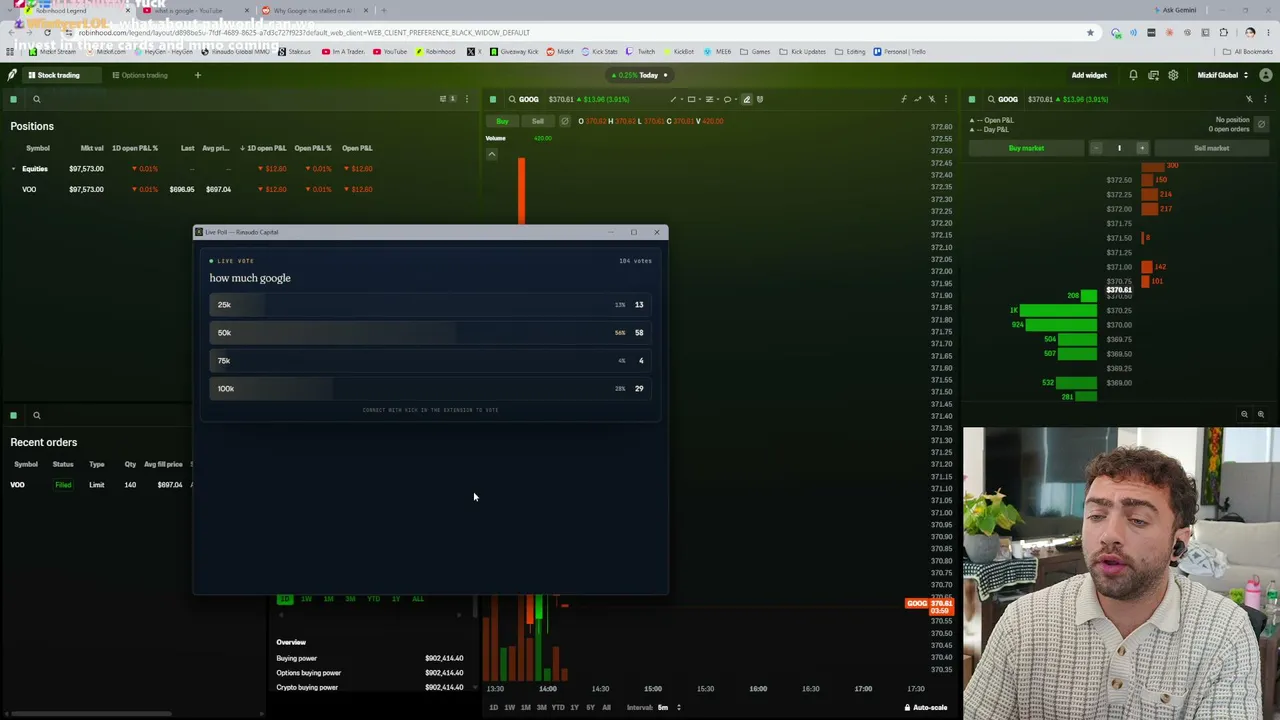Open the Positions widget filter count icon
The image size is (1280, 720).
click(447, 99)
